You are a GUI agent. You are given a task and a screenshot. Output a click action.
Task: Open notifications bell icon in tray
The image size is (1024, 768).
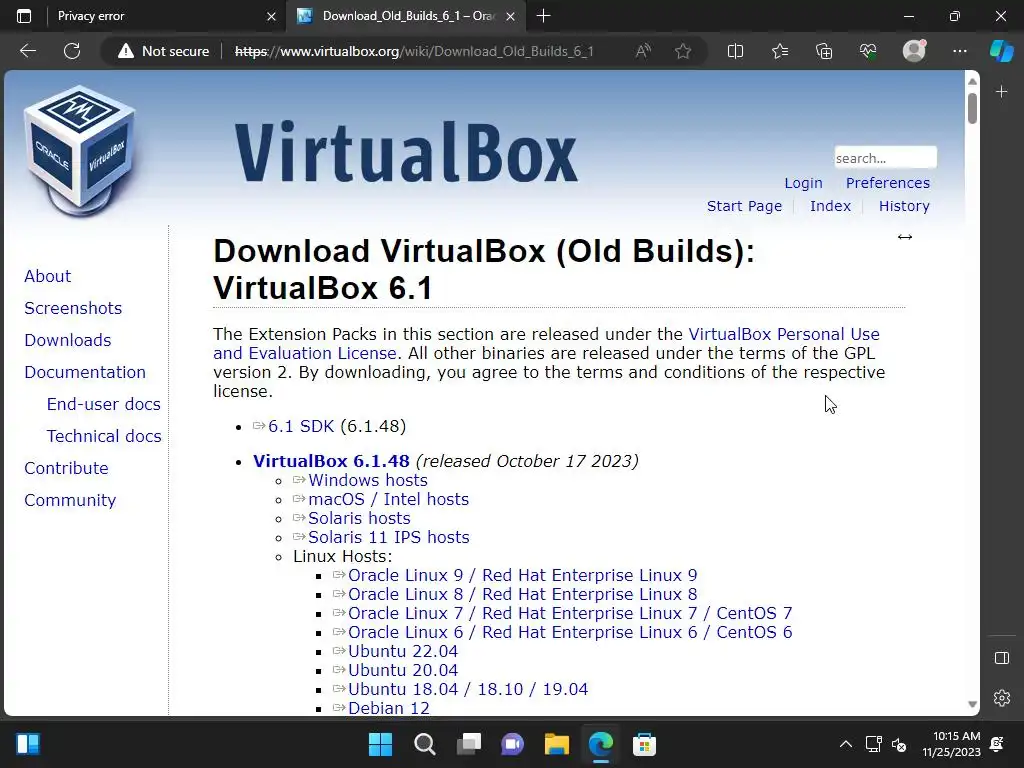(997, 744)
